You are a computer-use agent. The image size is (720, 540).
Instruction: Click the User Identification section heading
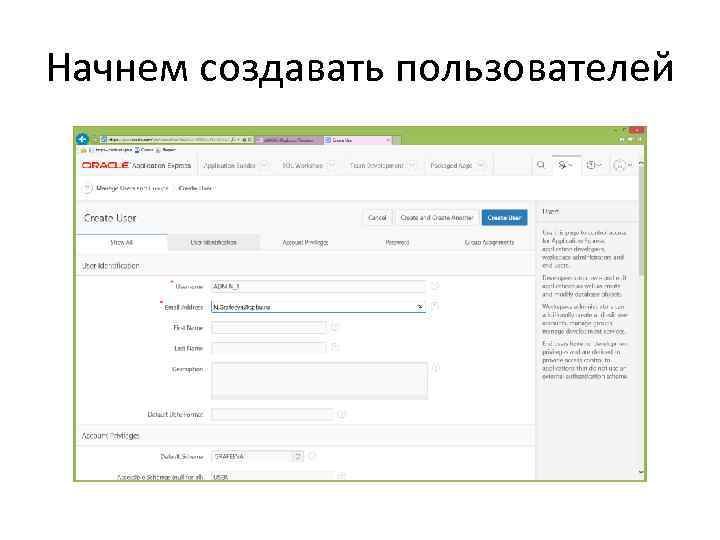coord(110,265)
